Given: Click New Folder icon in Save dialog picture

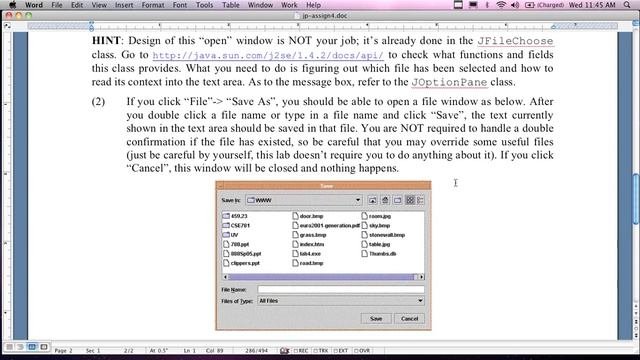Looking at the screenshot, I should 398,200.
